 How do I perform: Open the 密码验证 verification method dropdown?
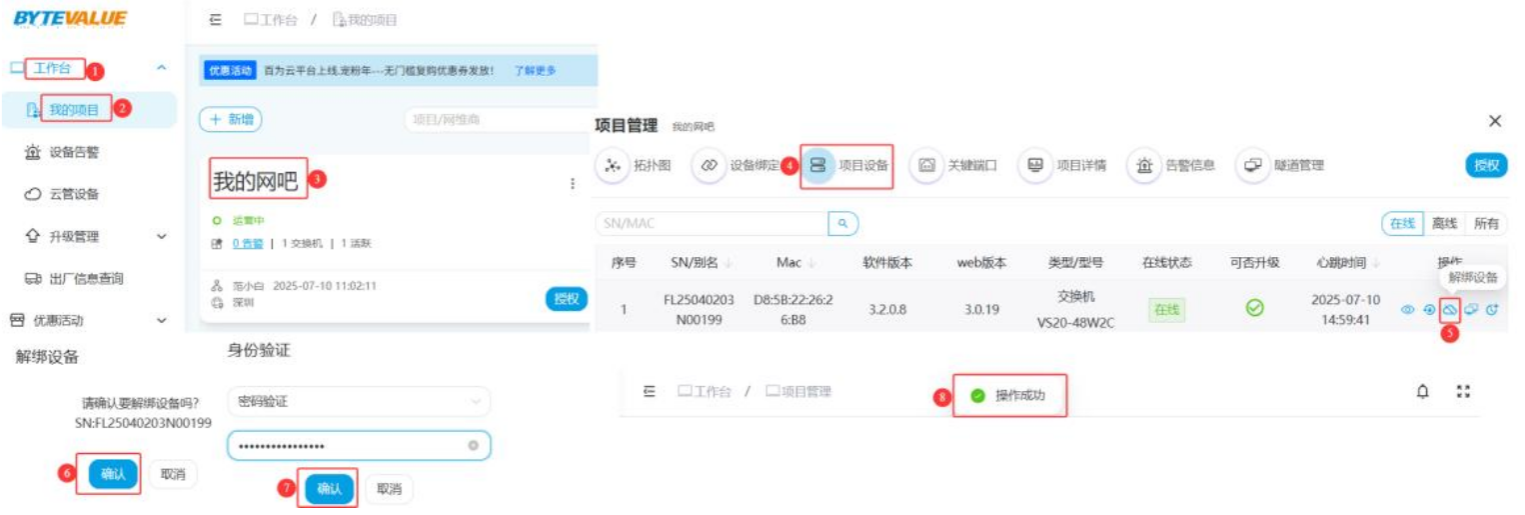click(x=358, y=401)
